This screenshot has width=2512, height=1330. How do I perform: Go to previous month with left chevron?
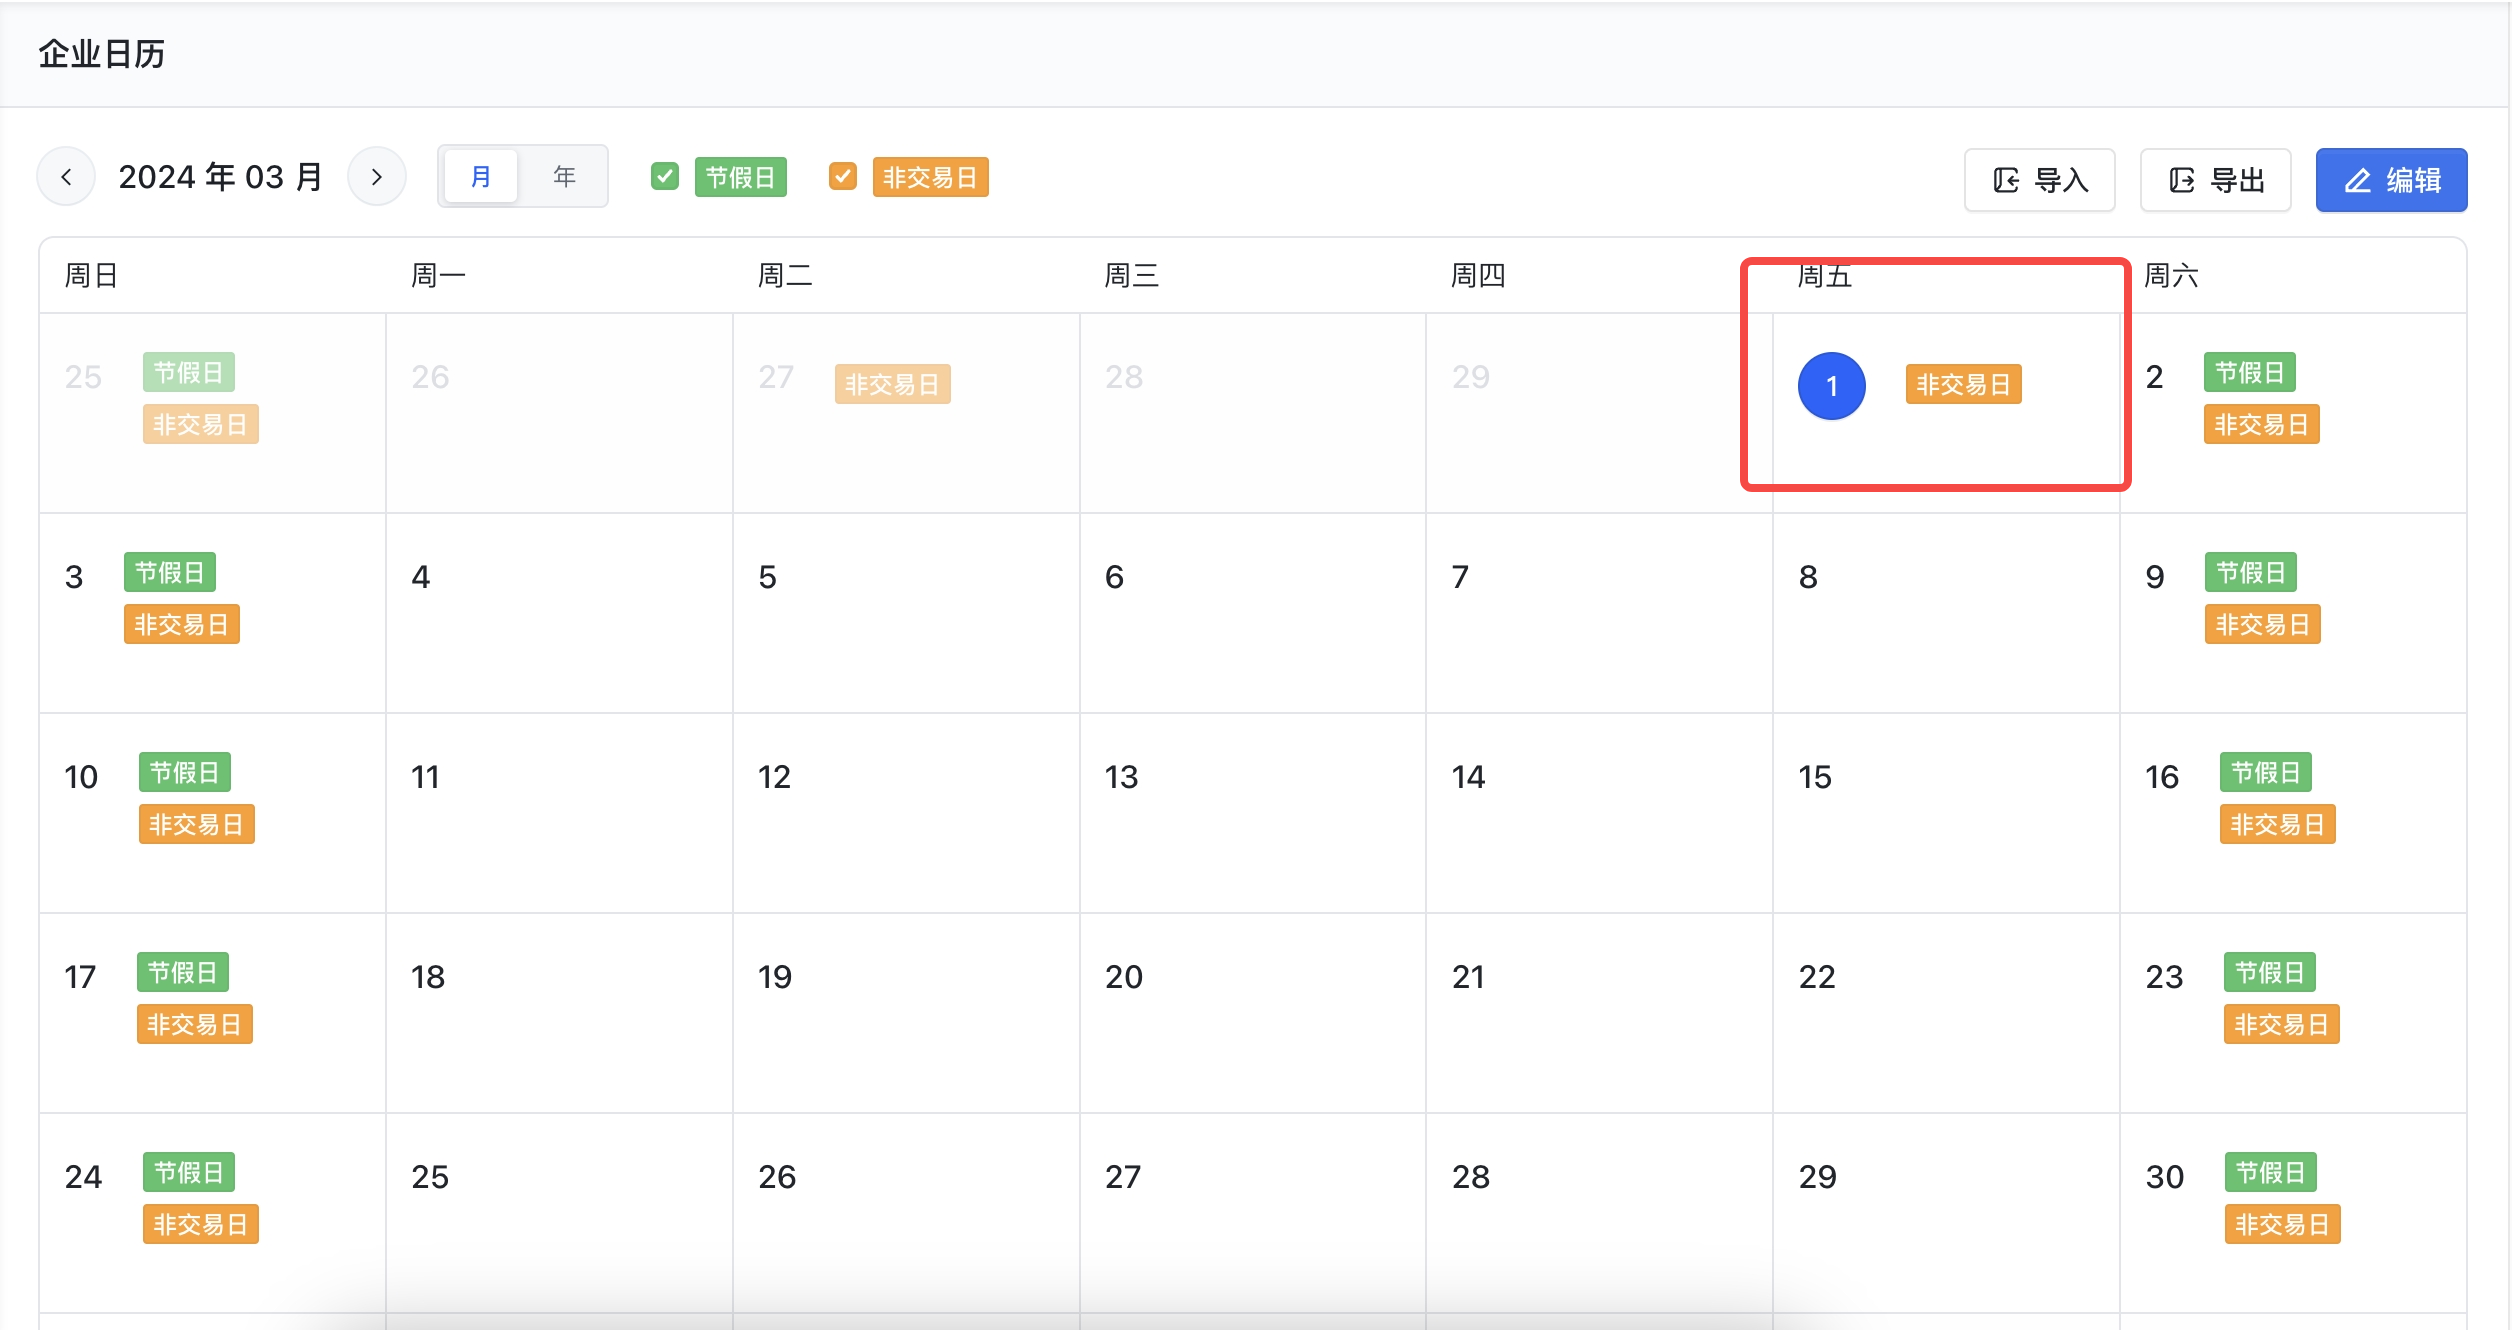(66, 177)
